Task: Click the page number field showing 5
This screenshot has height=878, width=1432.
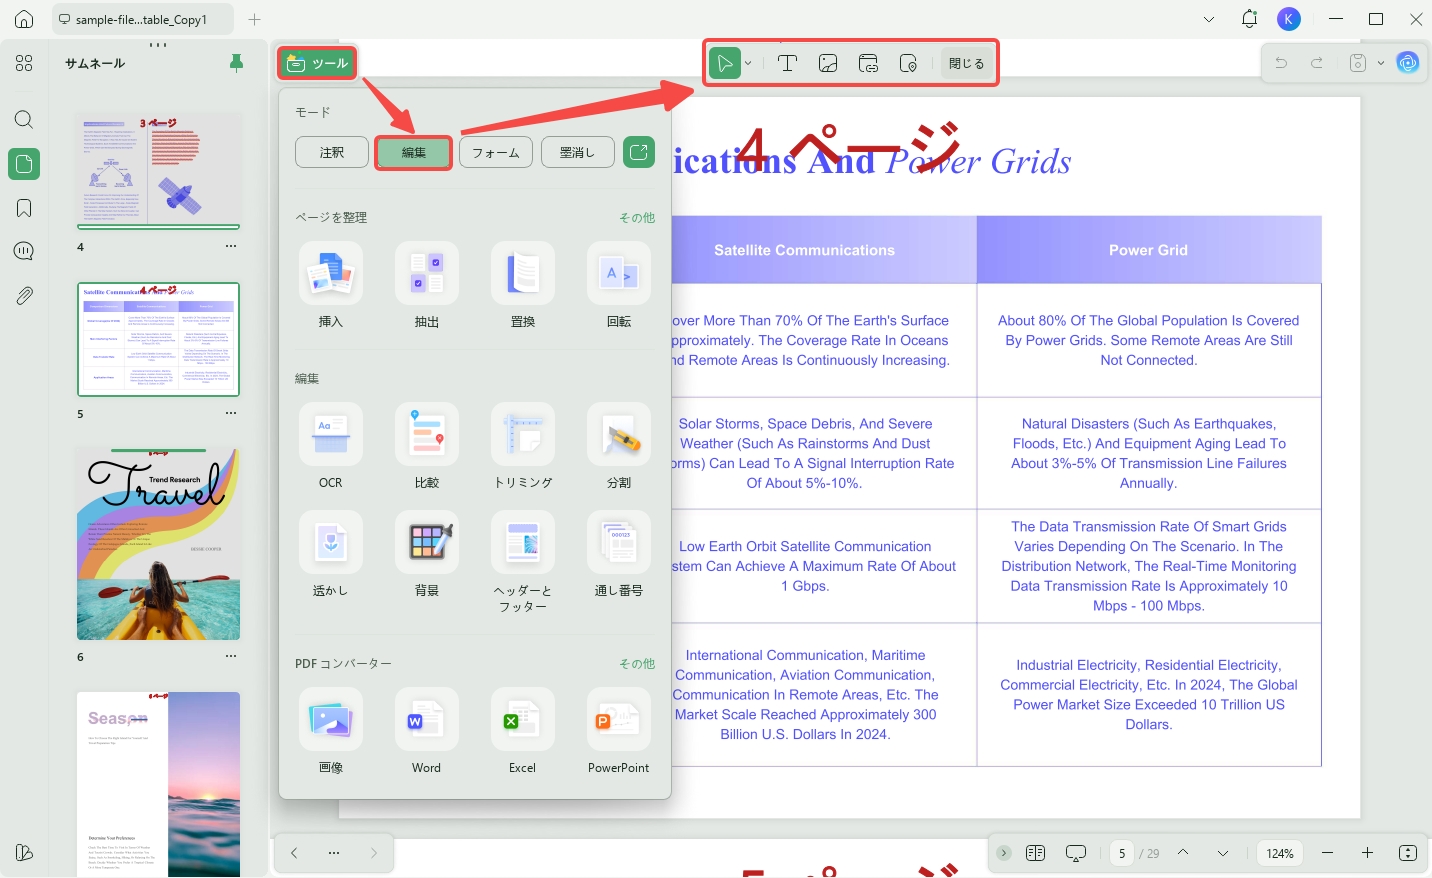Action: (1122, 853)
